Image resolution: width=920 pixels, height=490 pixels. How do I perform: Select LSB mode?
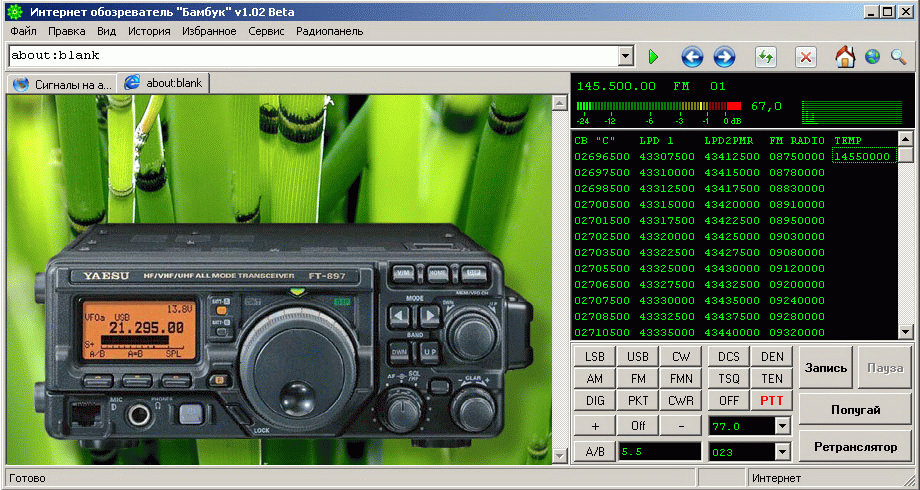click(595, 357)
